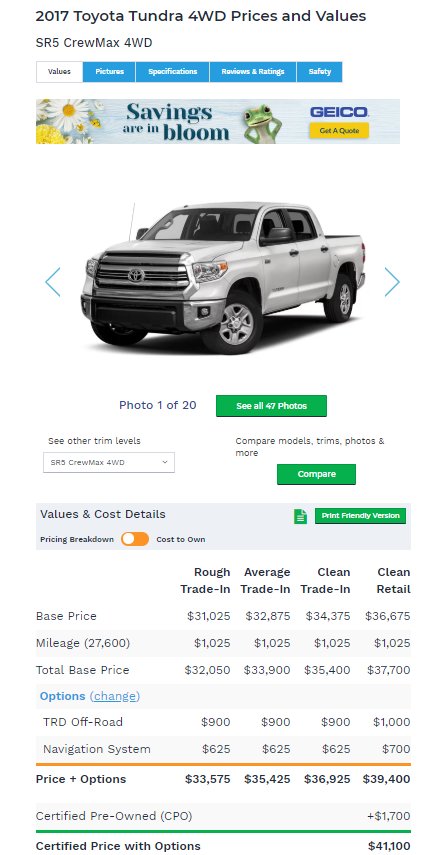Go to the Reviews & Ratings tab
The height and width of the screenshot is (855, 433).
[x=253, y=71]
